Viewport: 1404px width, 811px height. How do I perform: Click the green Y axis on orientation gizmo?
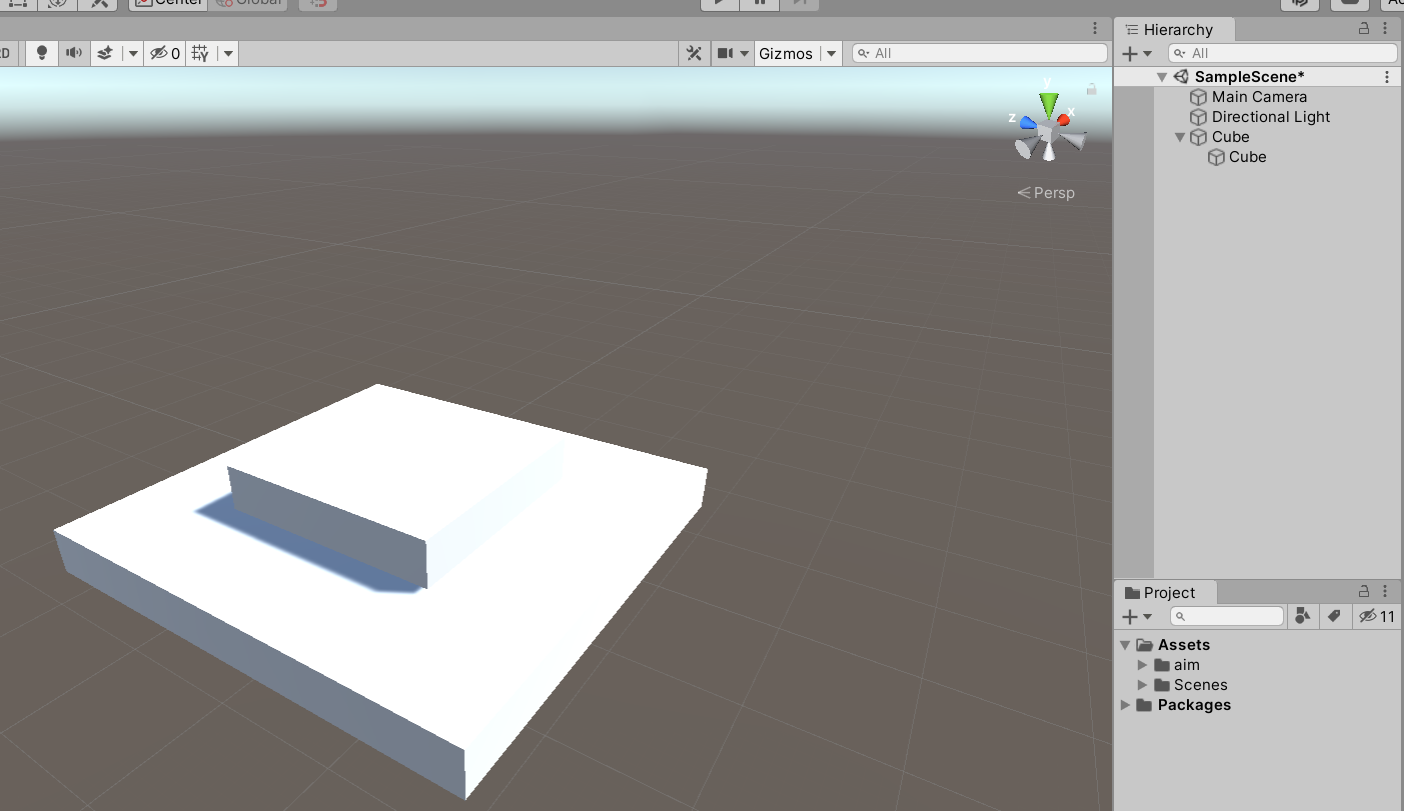tap(1048, 102)
